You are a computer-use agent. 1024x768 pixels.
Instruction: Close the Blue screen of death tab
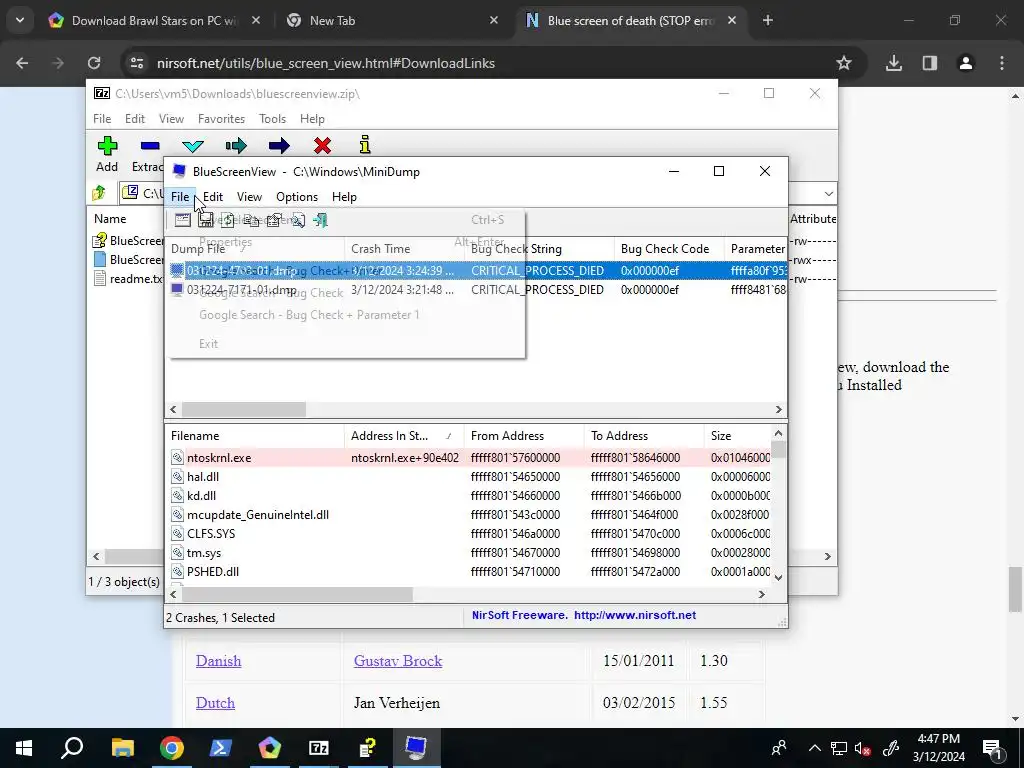coord(732,20)
